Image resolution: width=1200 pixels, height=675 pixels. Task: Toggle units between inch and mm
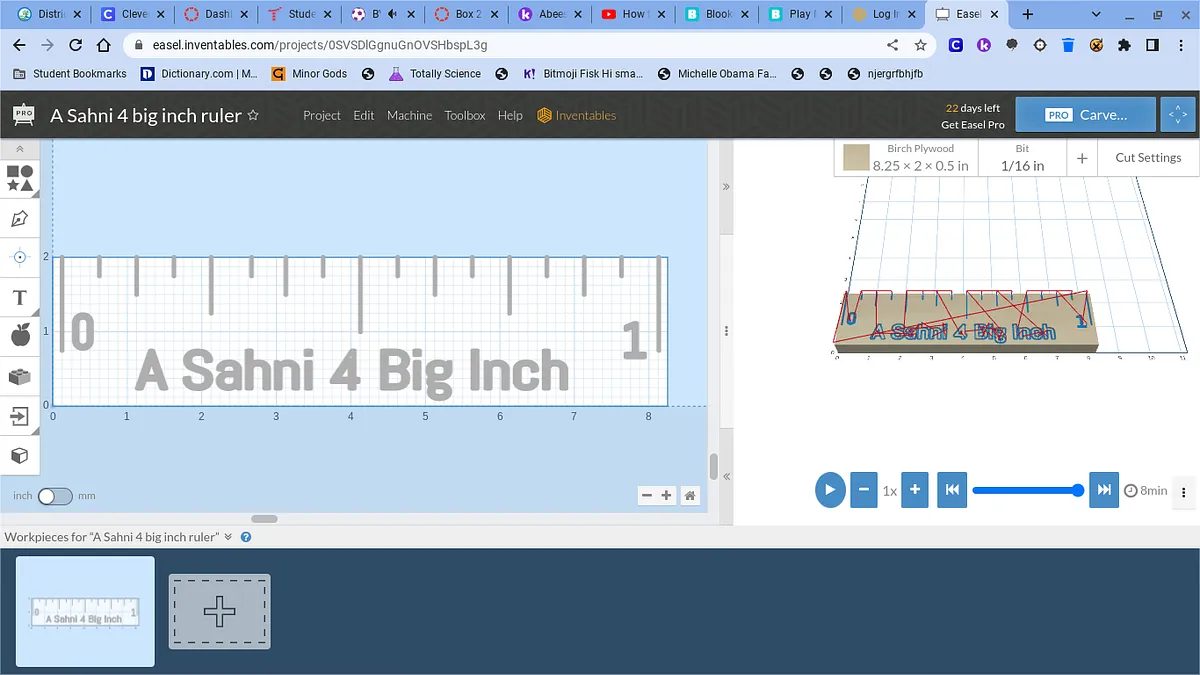click(x=55, y=496)
